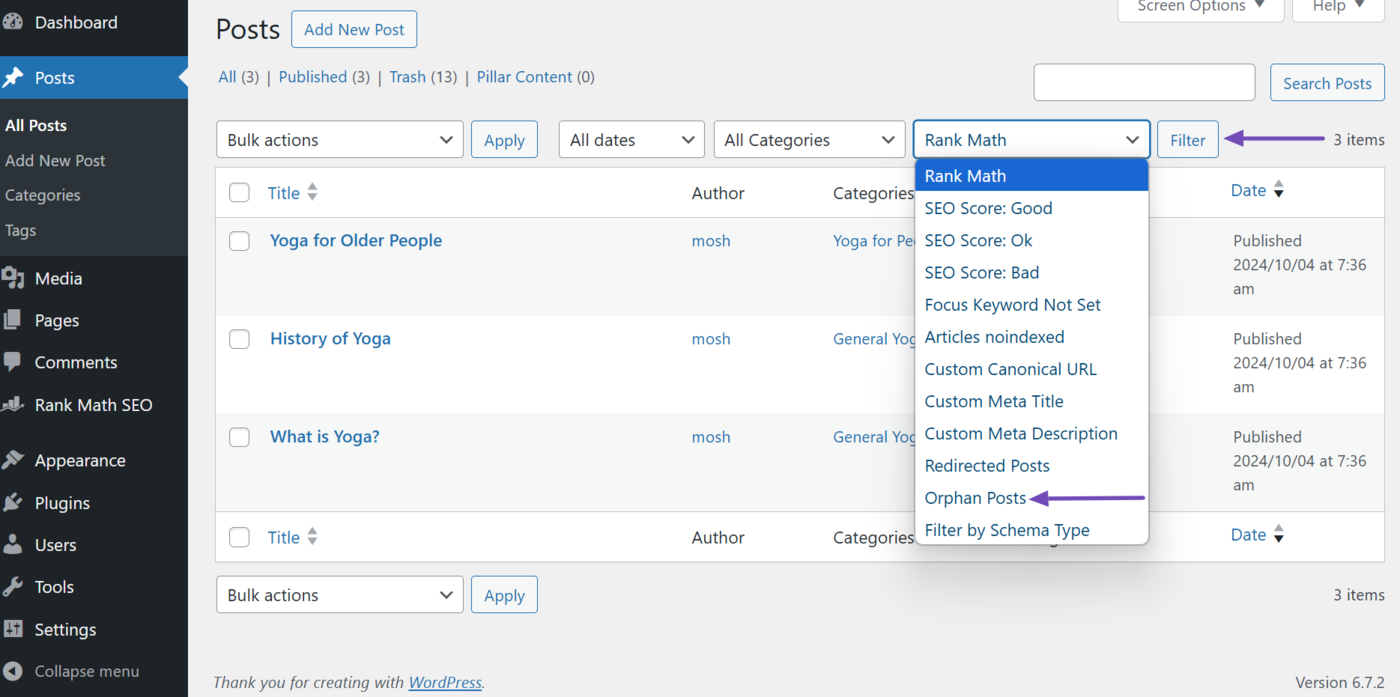1400x697 pixels.
Task: Choose Custom Canonical URL option
Action: [x=1032, y=369]
